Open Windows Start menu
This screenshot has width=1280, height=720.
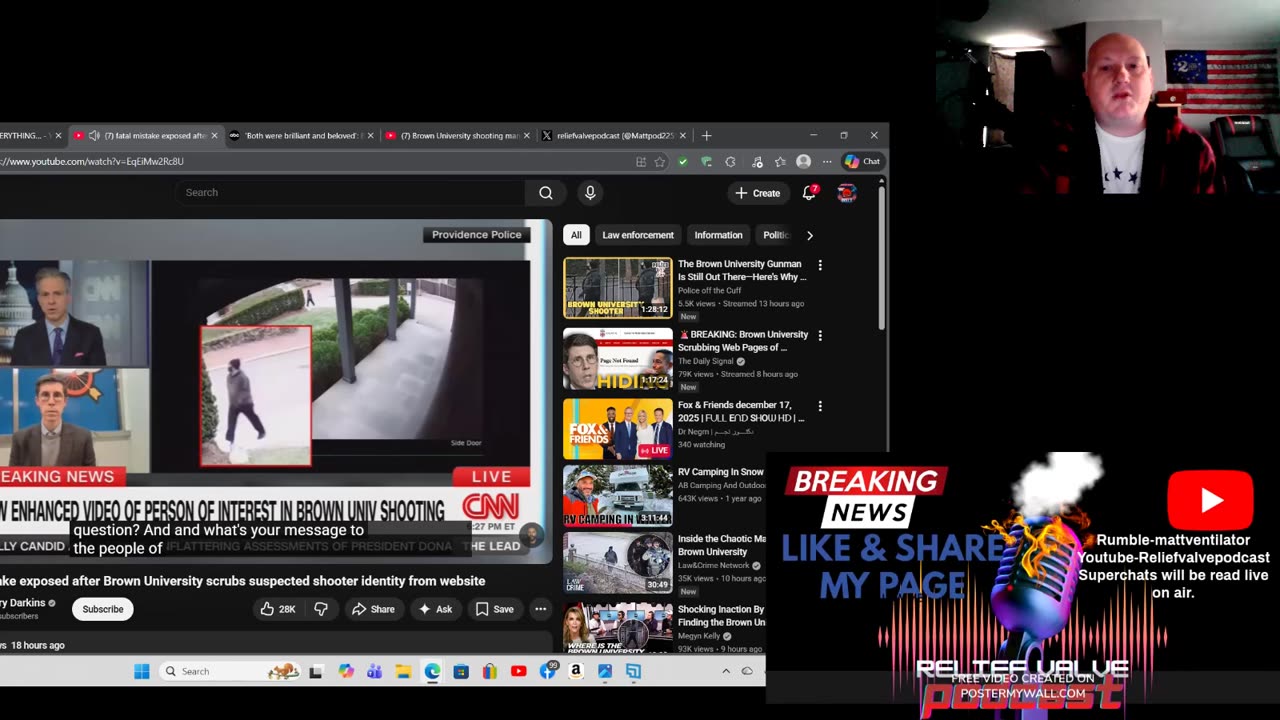[142, 671]
